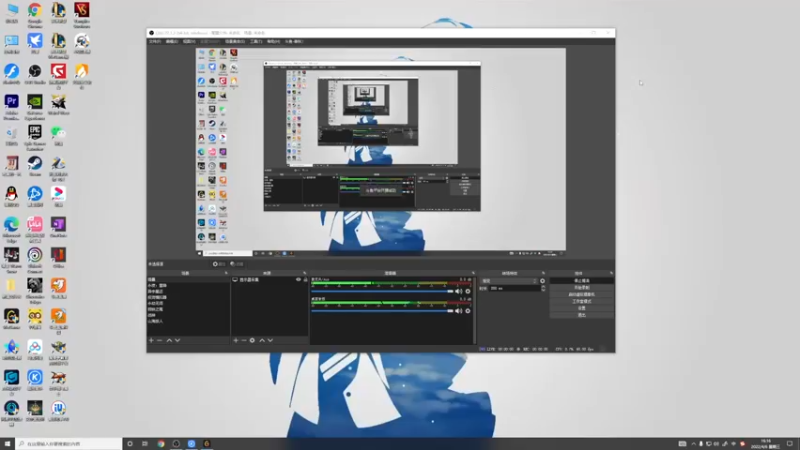The image size is (800, 450).
Task: Adjust second mixer channel volume slider
Action: [x=382, y=311]
